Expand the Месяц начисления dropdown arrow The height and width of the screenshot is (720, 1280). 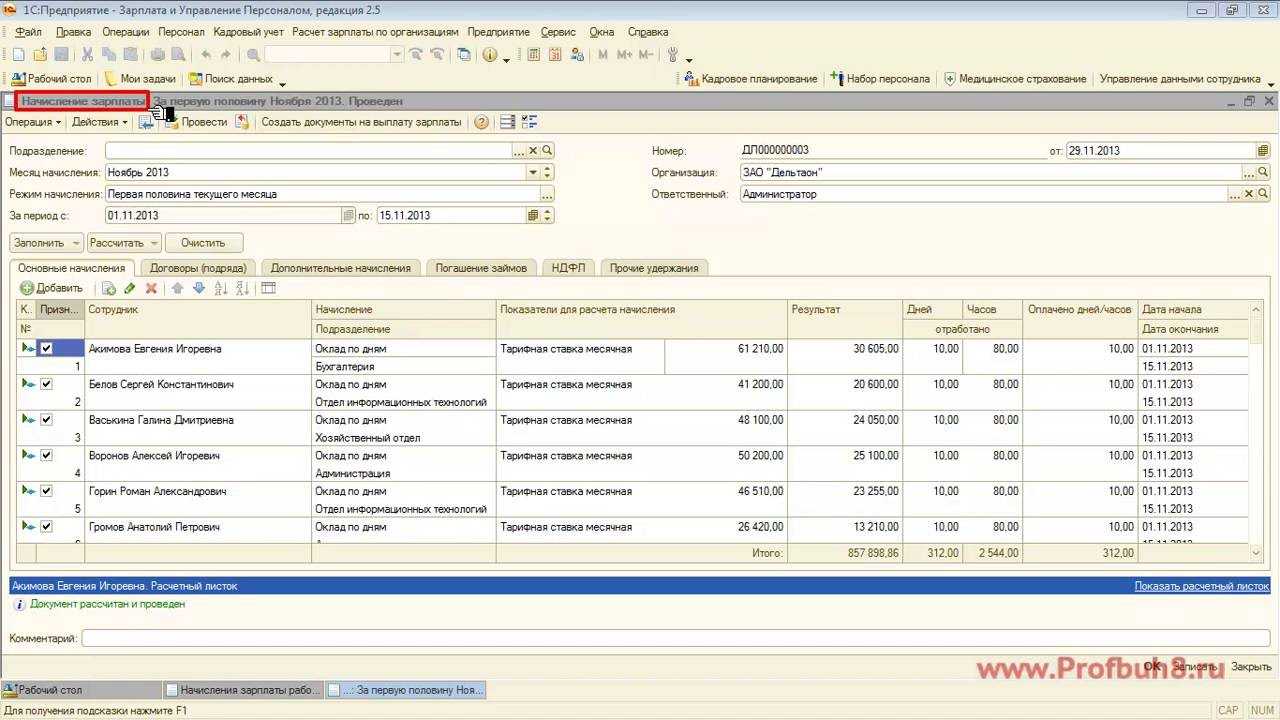tap(533, 172)
